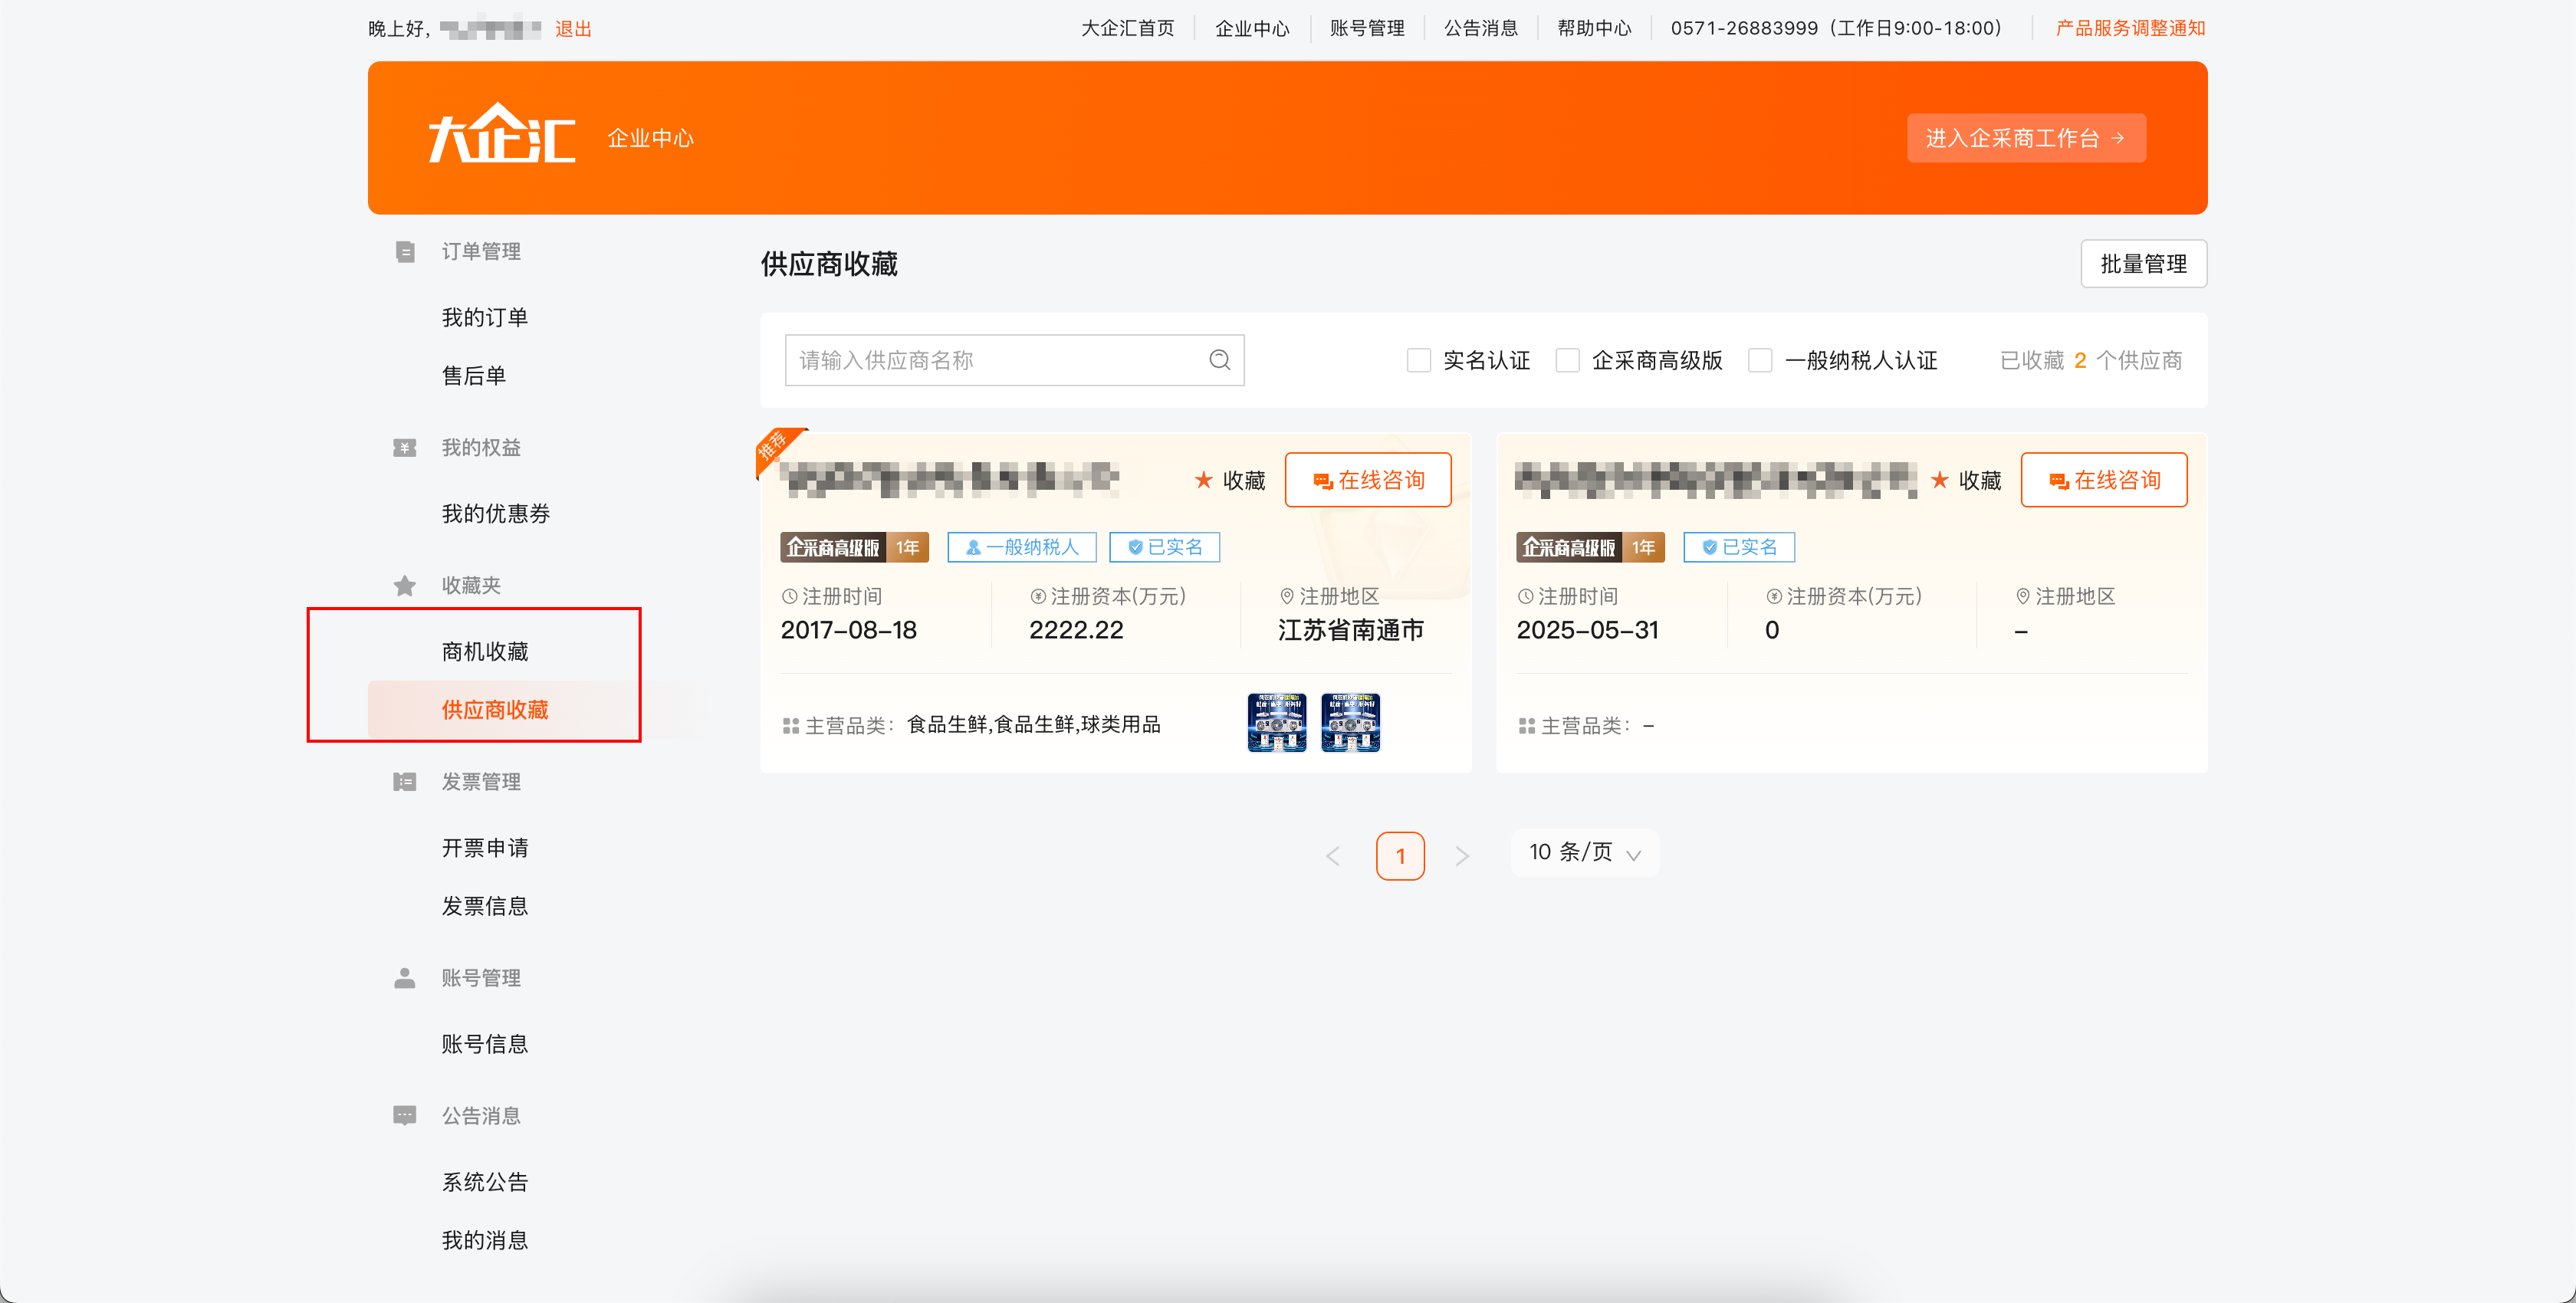Screen dimensions: 2576x1303
Task: Go to next page using the right arrow
Action: 1463,855
